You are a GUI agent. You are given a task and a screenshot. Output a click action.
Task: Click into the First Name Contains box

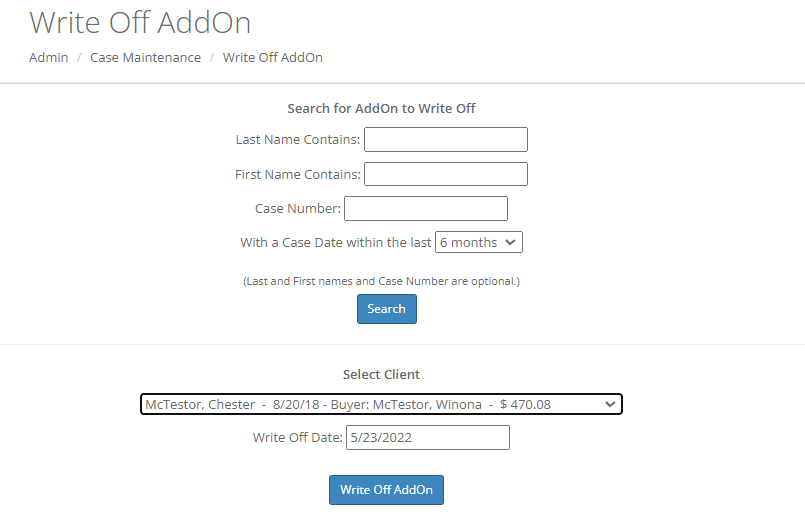coord(445,174)
